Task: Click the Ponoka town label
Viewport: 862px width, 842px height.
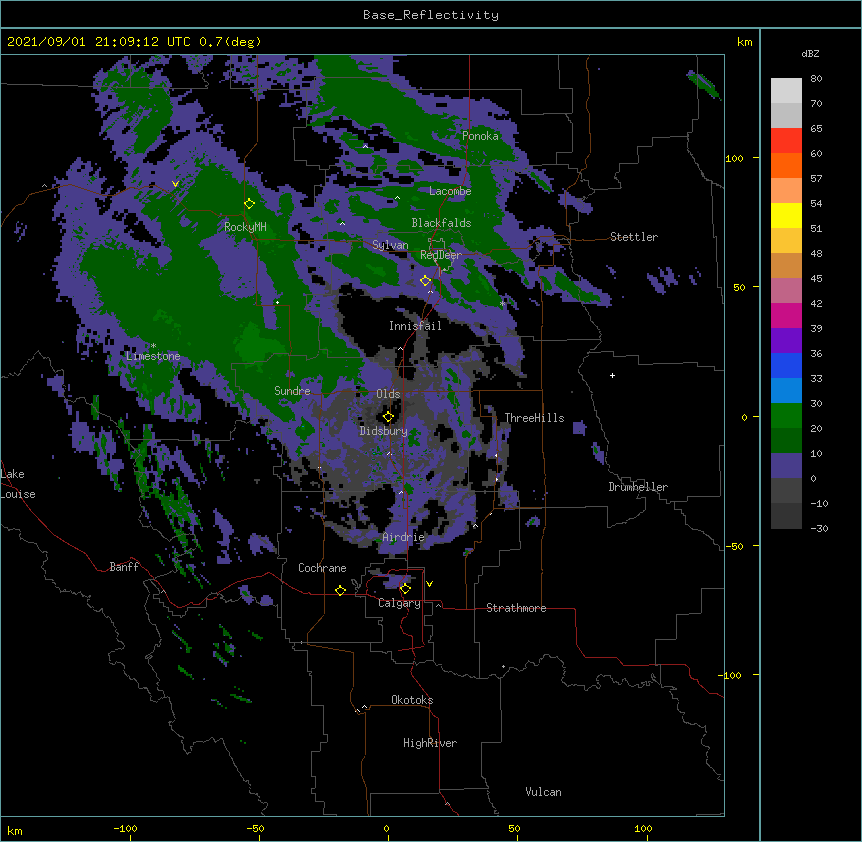Action: [x=480, y=136]
